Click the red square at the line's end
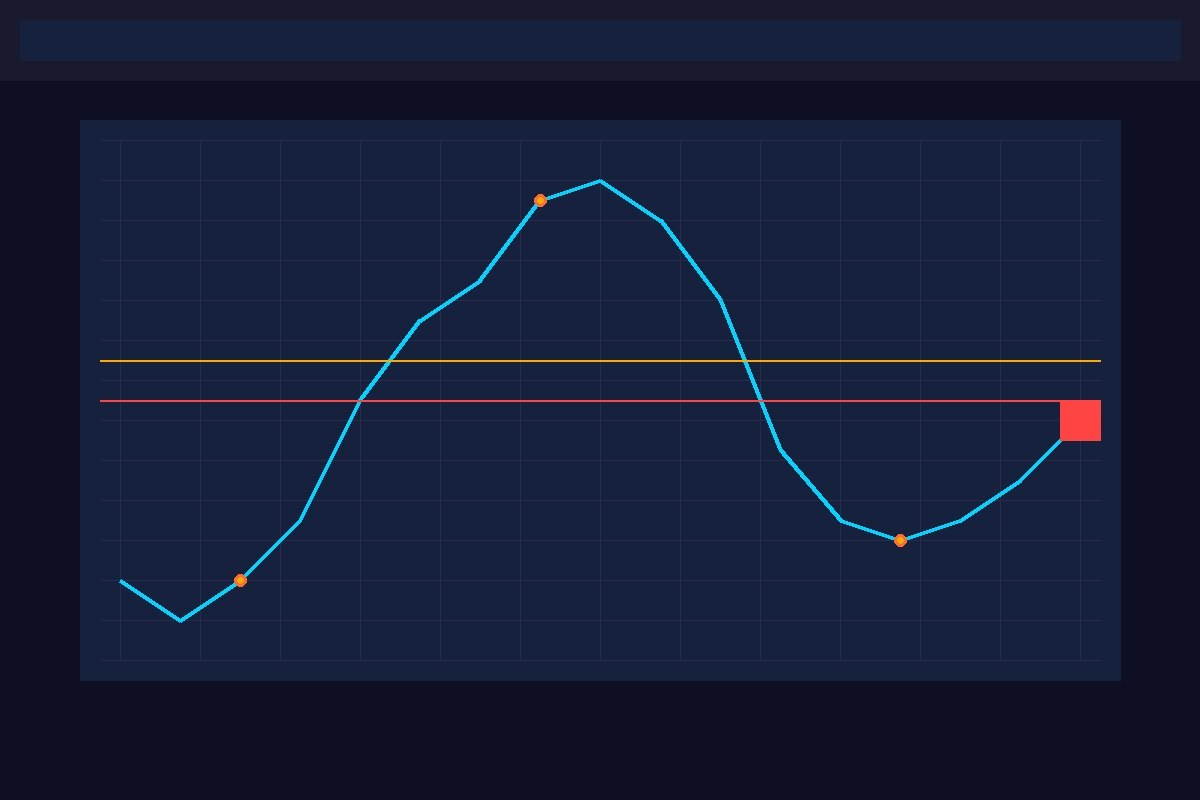This screenshot has width=1200, height=800. pos(1080,420)
